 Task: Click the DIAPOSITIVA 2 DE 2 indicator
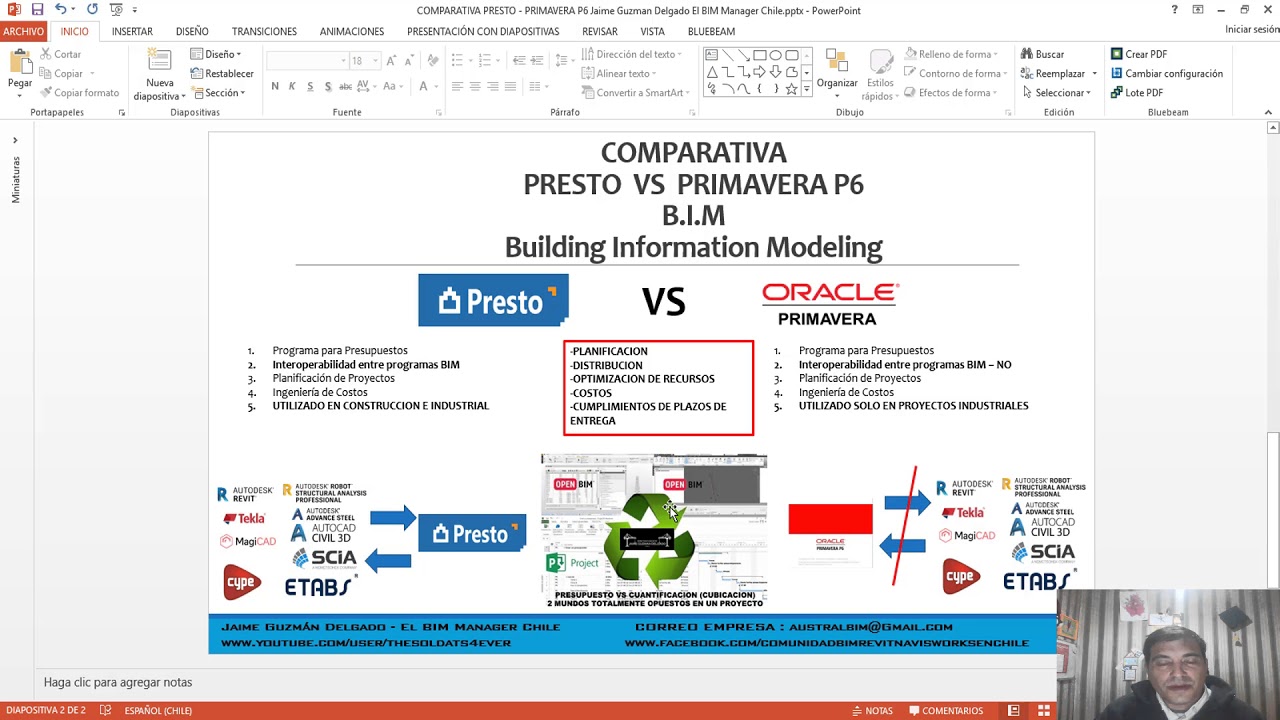pos(46,710)
